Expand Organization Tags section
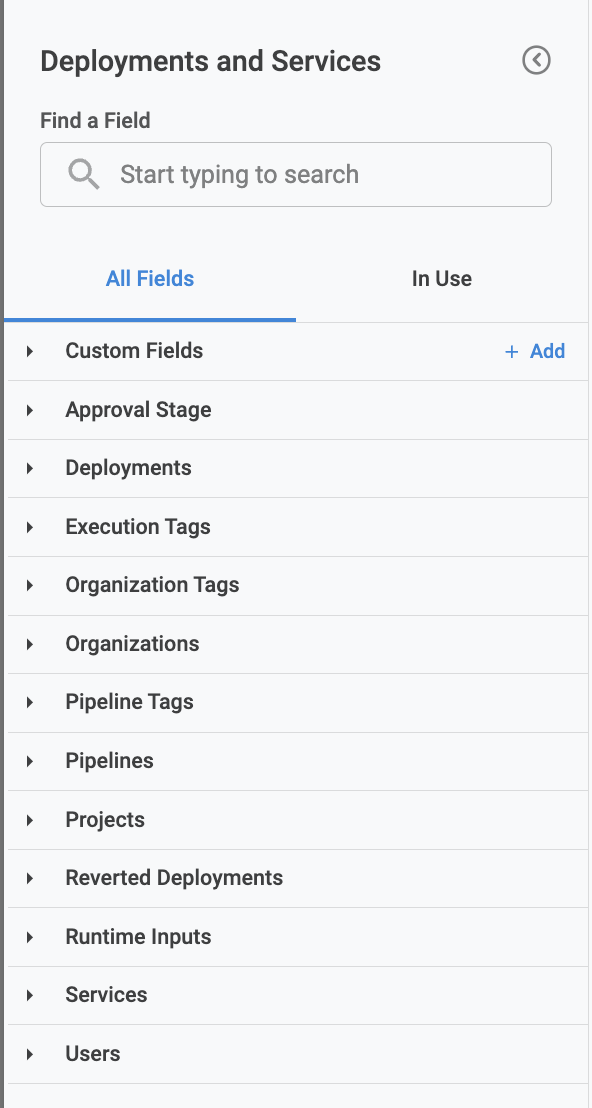592x1108 pixels. [x=297, y=585]
